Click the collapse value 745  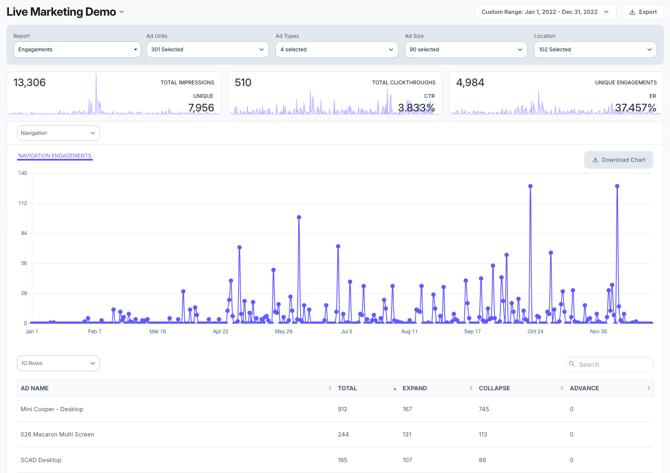[484, 409]
